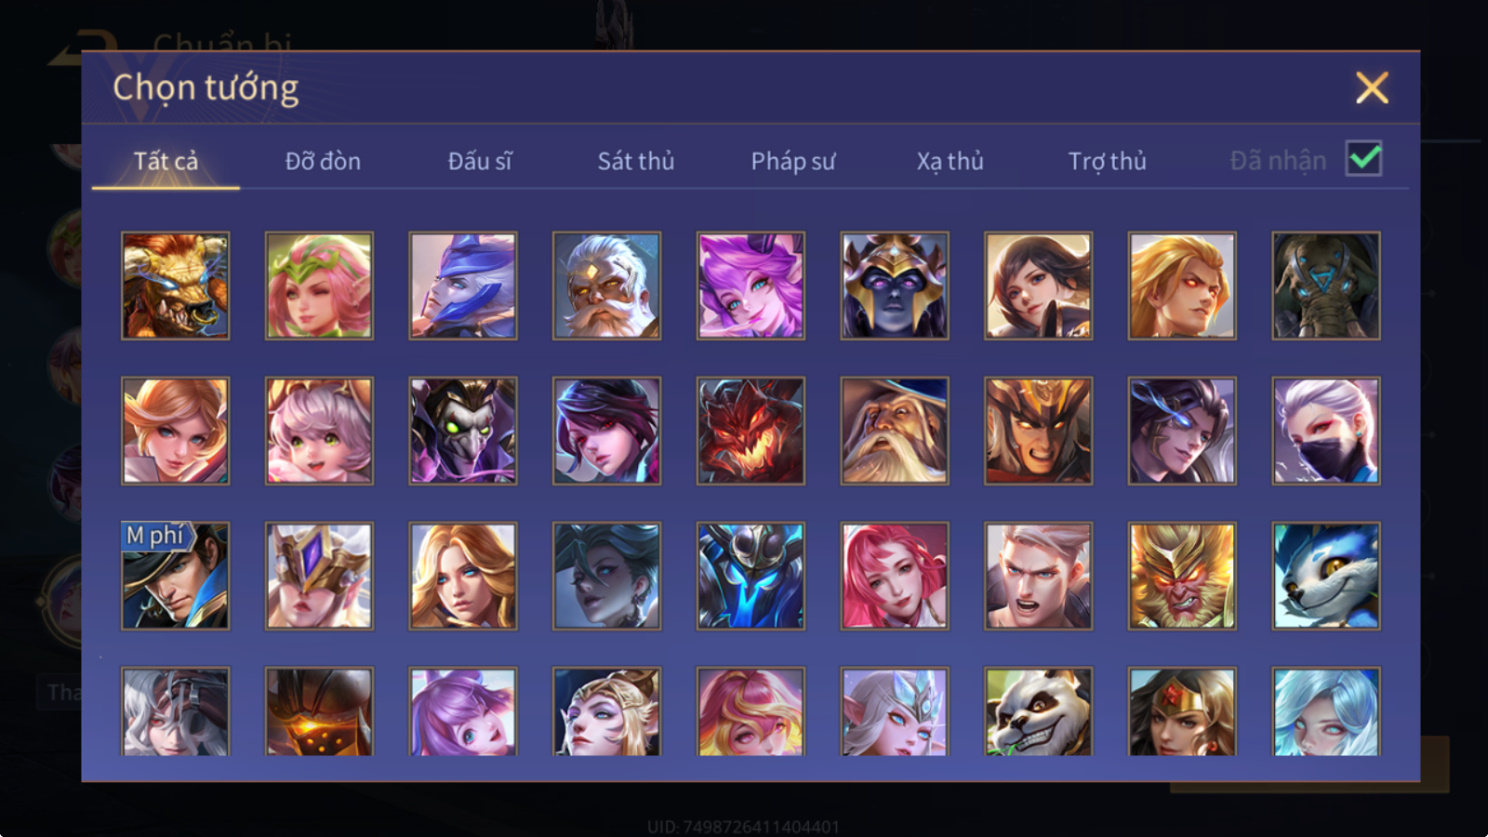Pick the orange lion beast hero
Image resolution: width=1488 pixels, height=837 pixels.
[175, 286]
